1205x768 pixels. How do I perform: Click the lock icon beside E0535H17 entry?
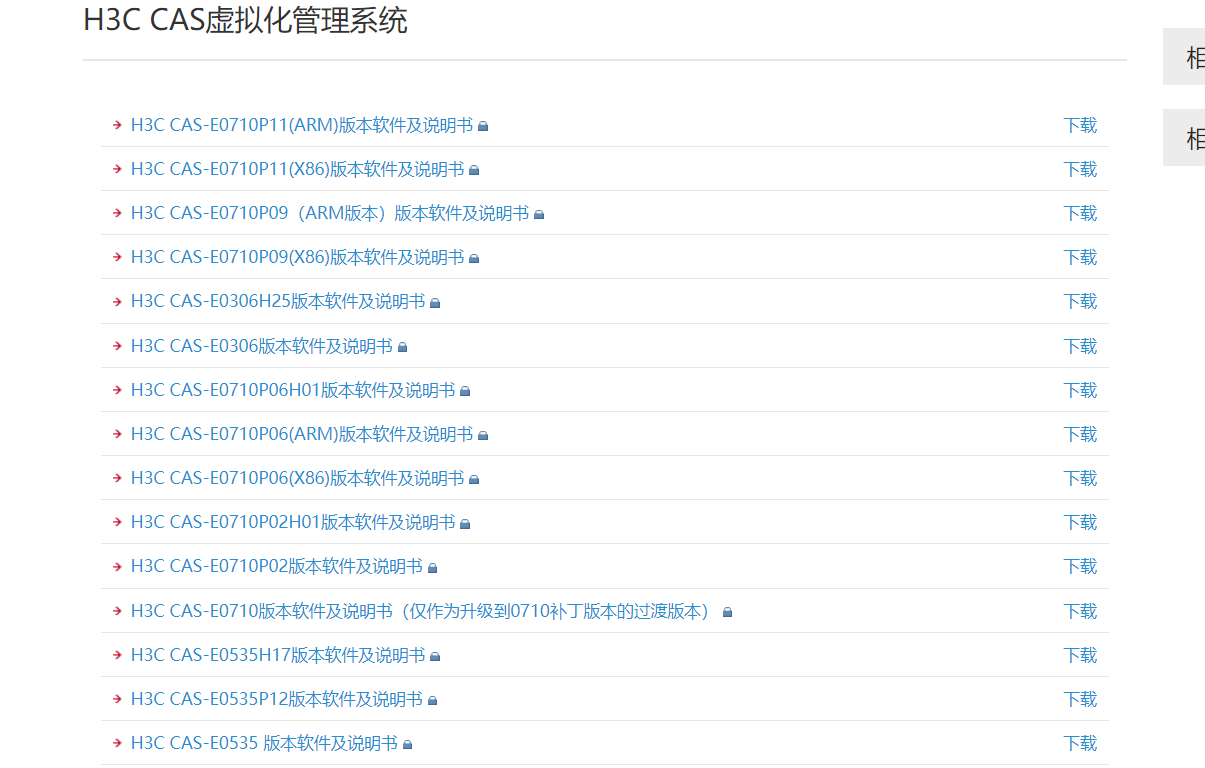[x=435, y=656]
